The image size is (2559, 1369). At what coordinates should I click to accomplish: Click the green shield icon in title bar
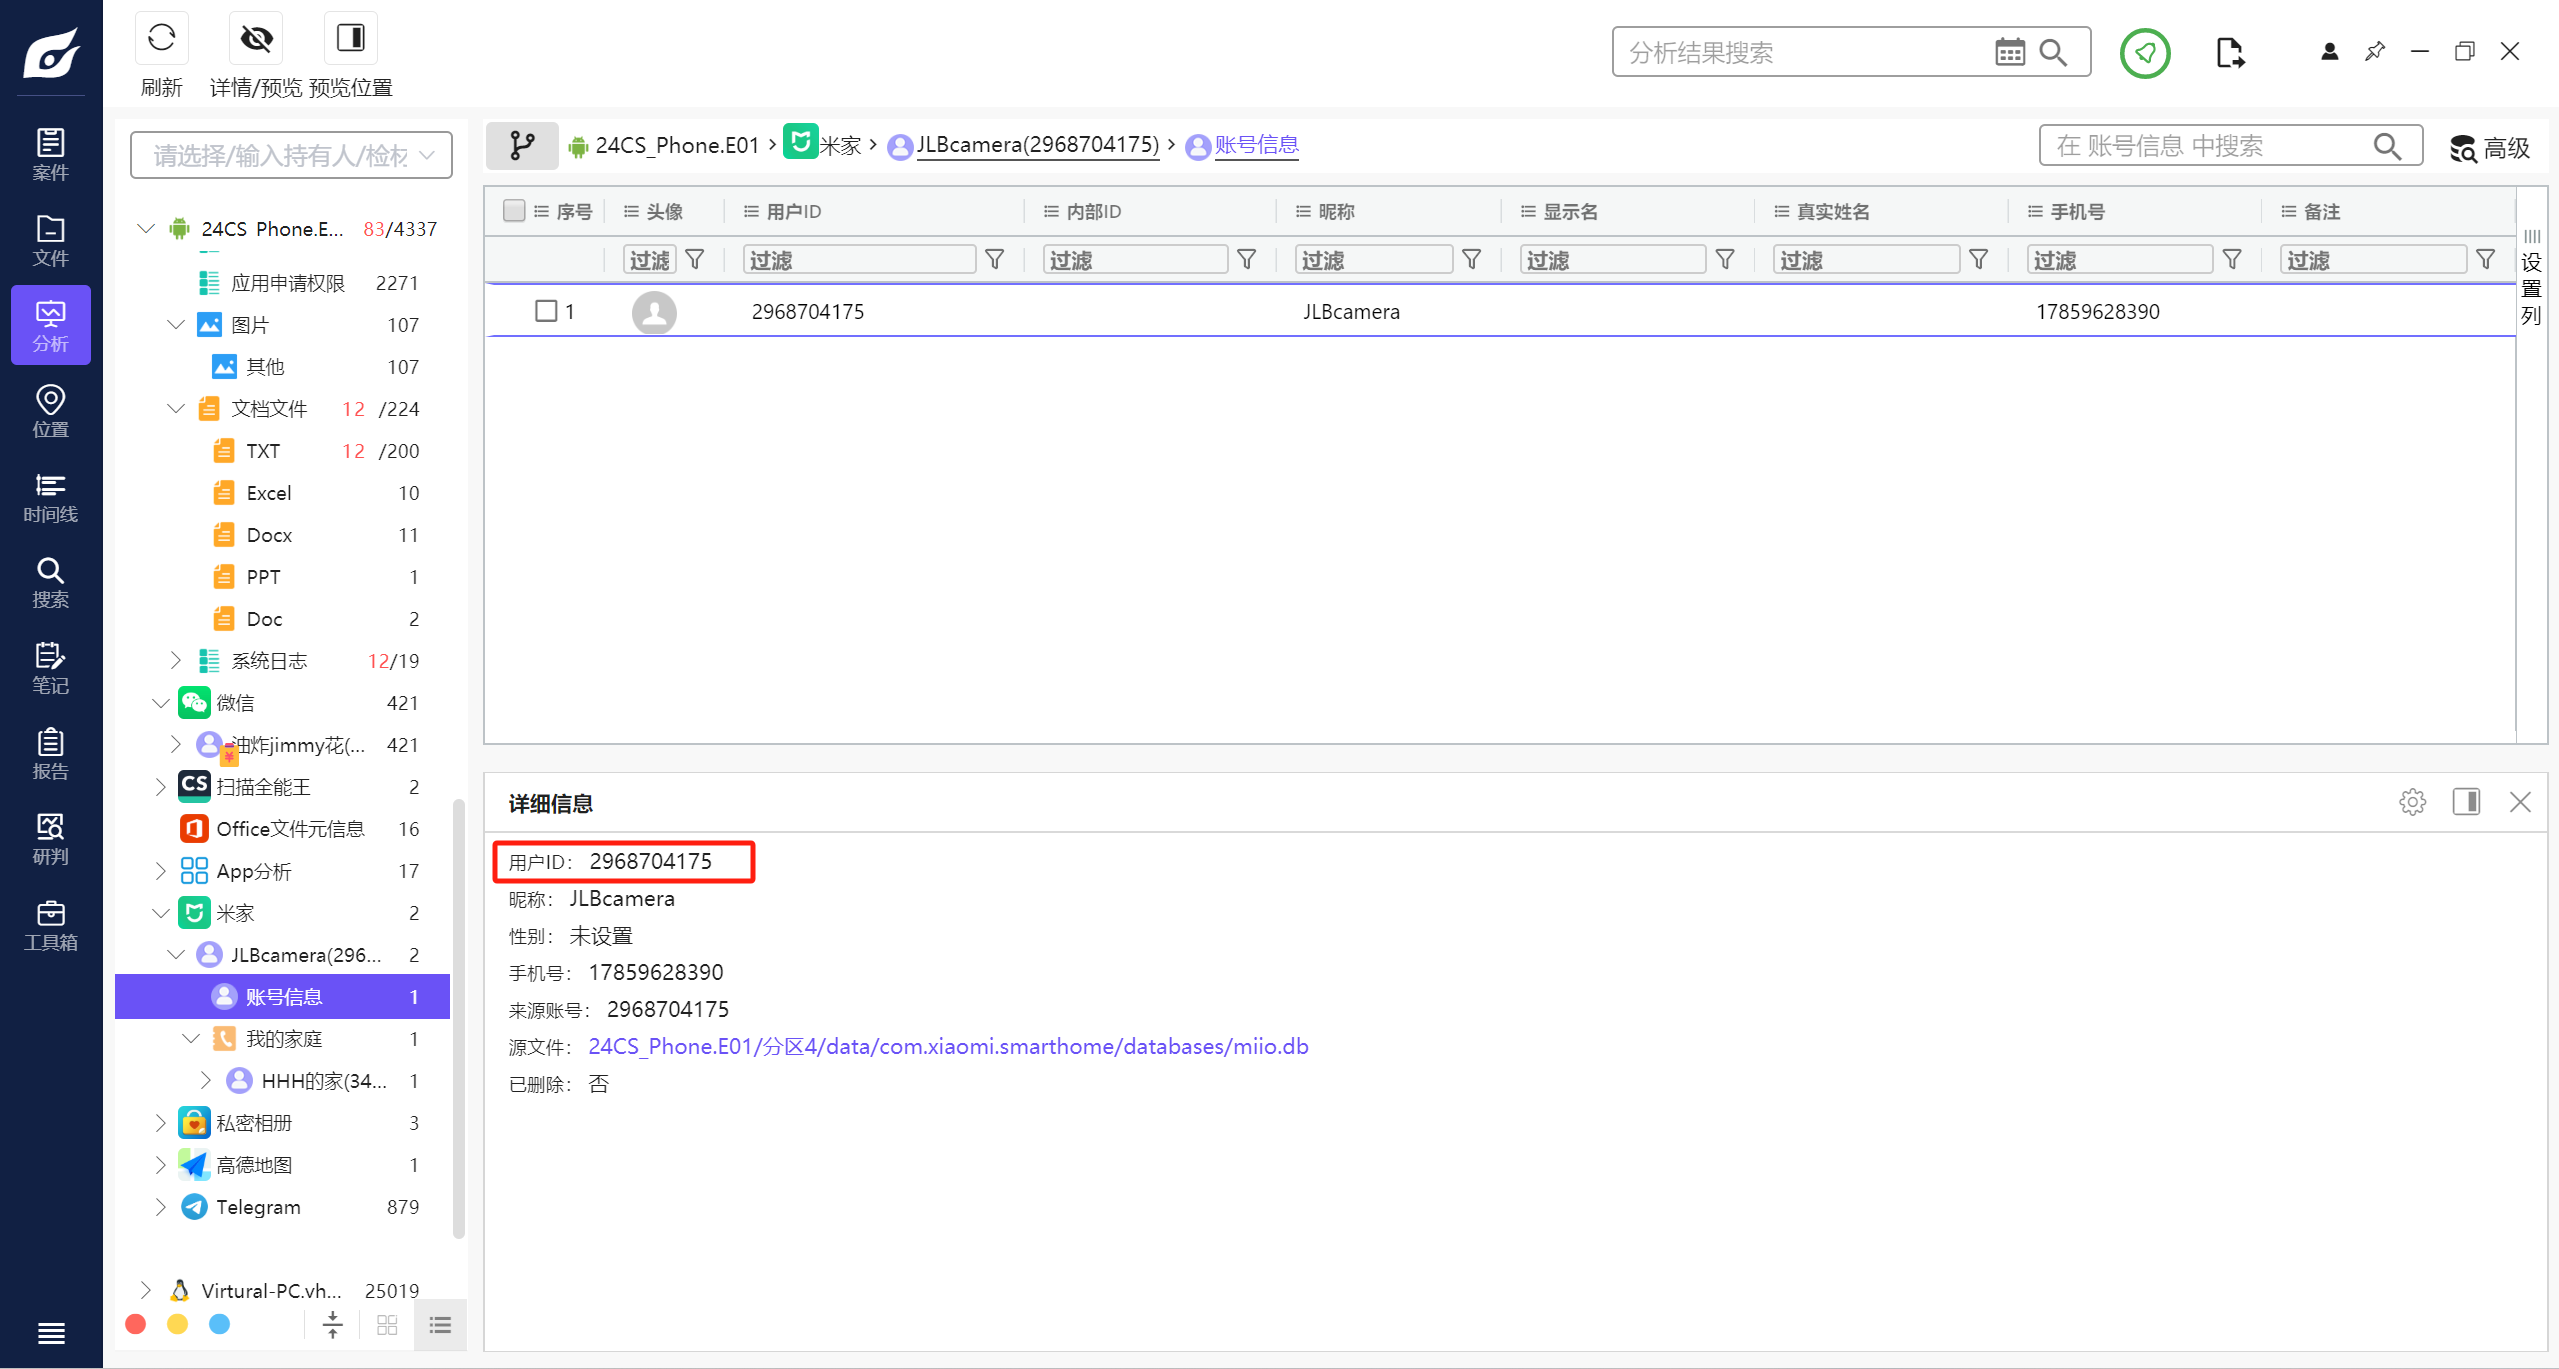coord(2144,53)
